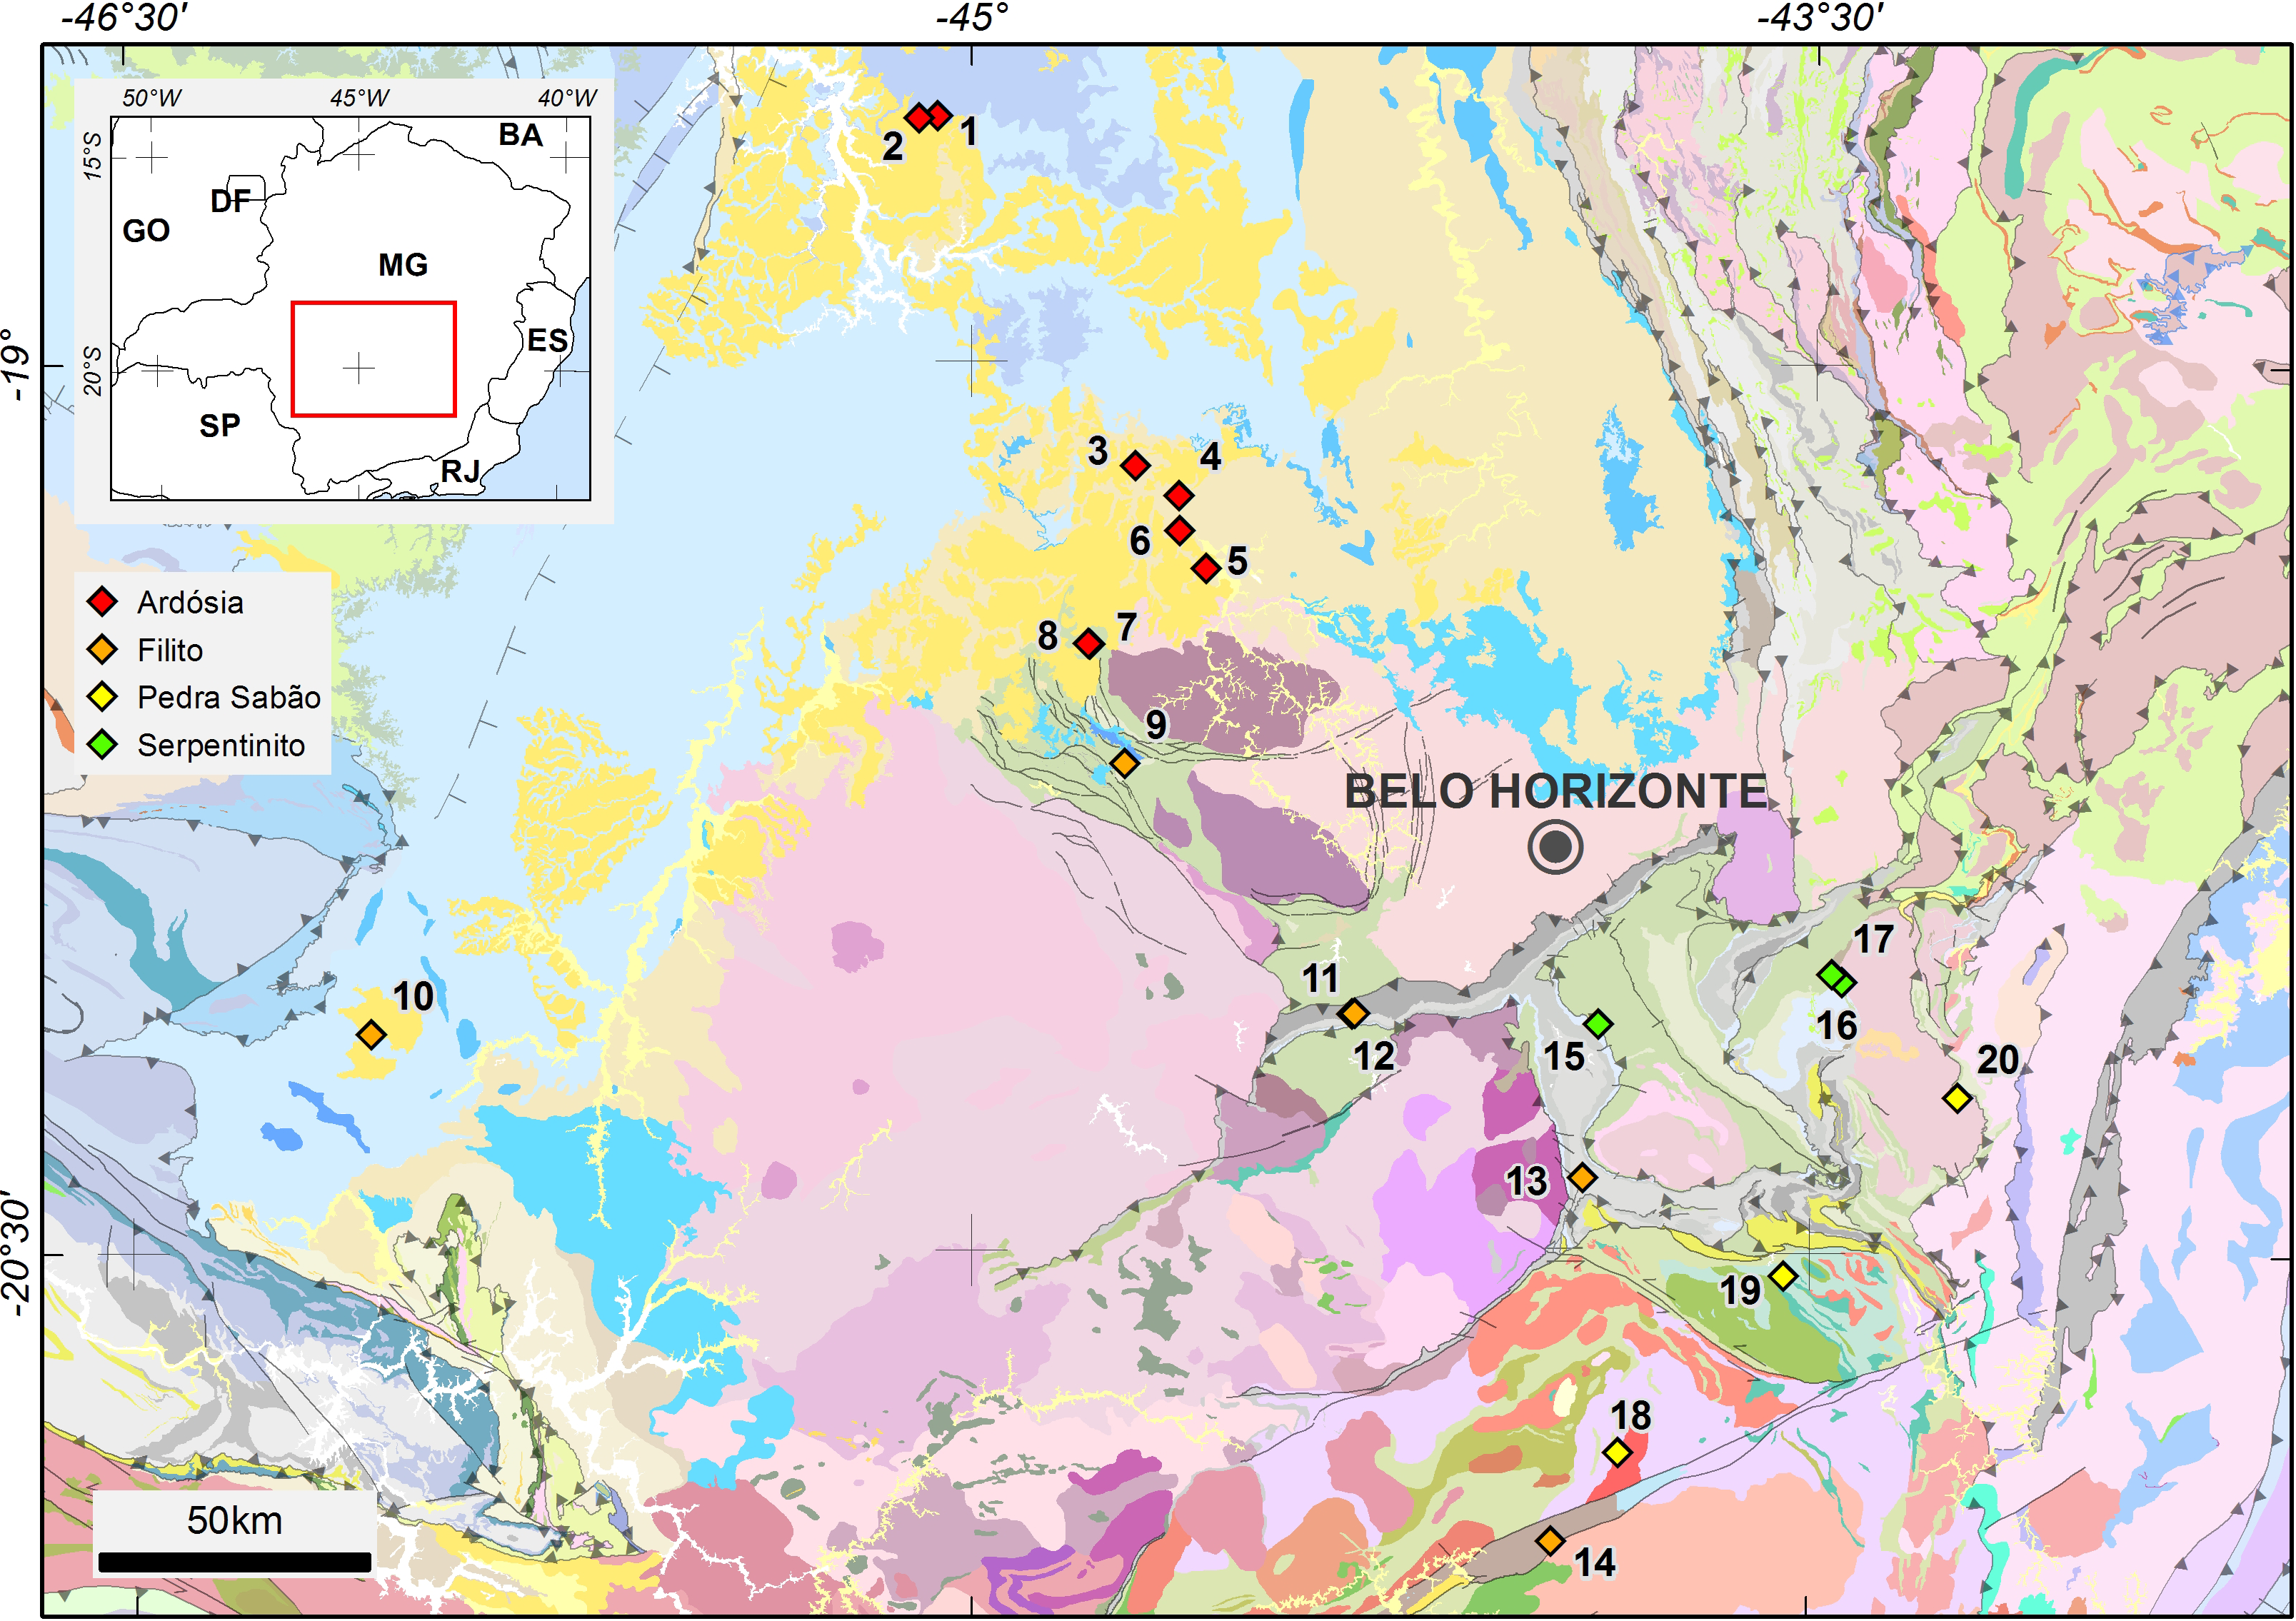
Task: Select the yellow diamond marker labeled 19
Action: pos(1783,1276)
